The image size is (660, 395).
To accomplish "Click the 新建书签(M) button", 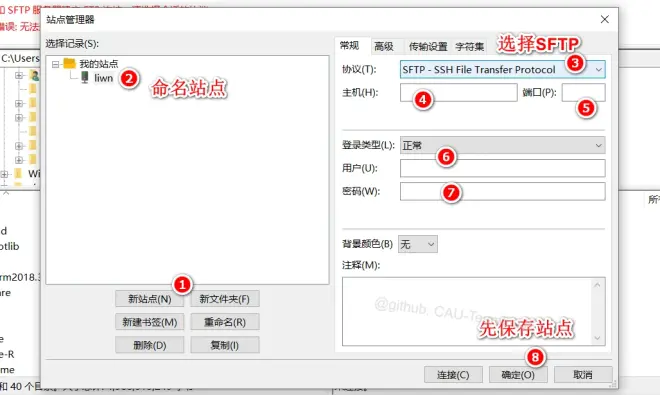I will point(149,322).
